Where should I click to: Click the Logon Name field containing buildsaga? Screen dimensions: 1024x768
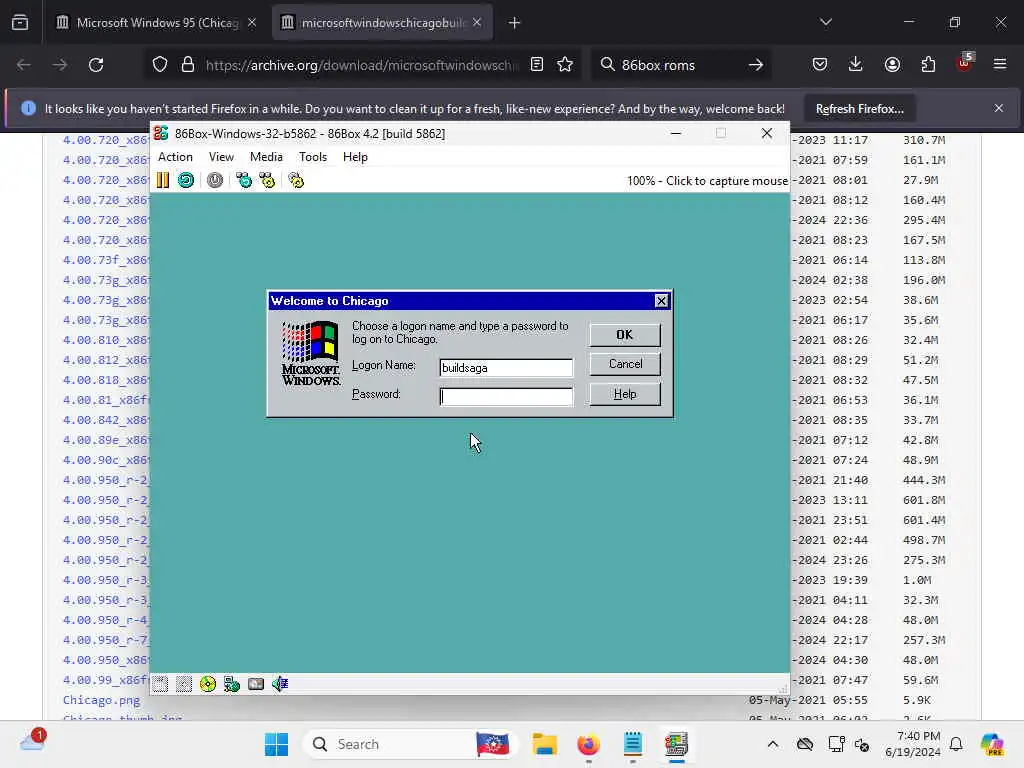pyautogui.click(x=506, y=368)
